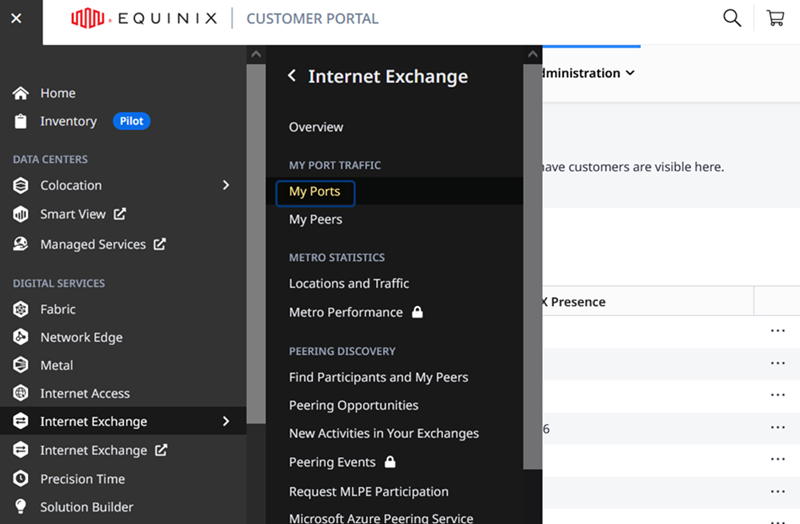This screenshot has width=800, height=524.
Task: Click the Precision Time clock icon
Action: [x=20, y=479]
